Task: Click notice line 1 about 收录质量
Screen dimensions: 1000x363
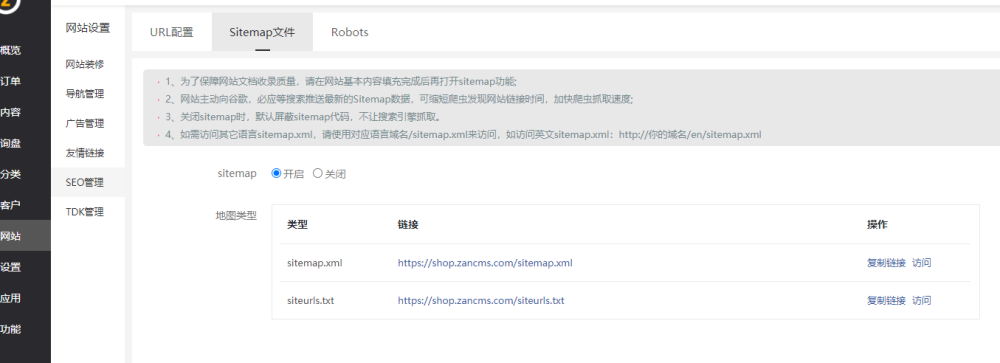Action: point(341,82)
